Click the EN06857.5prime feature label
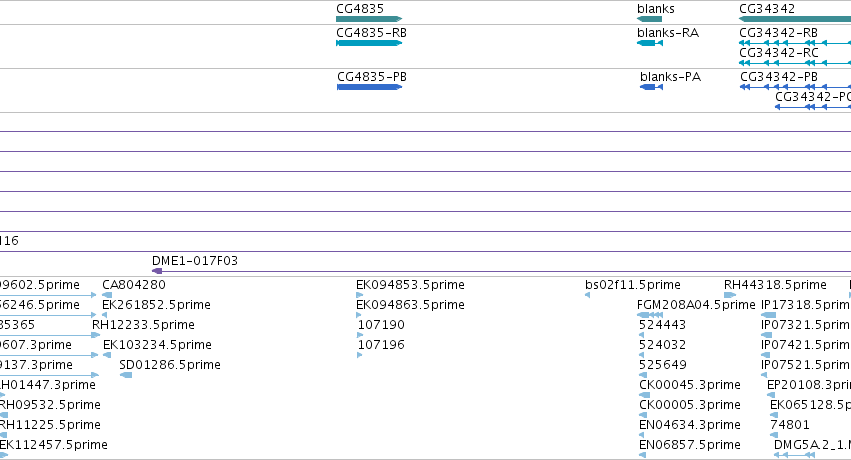 [690, 444]
